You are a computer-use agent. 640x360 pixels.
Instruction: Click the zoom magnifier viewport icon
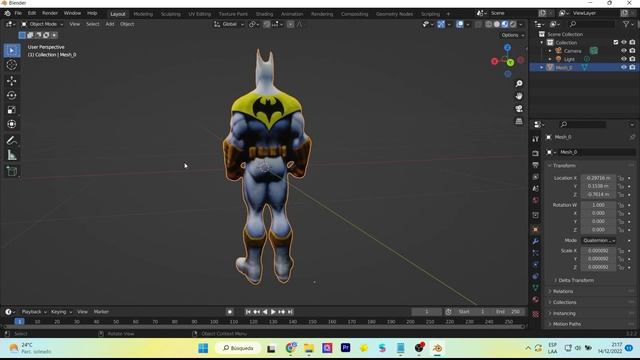click(x=519, y=84)
